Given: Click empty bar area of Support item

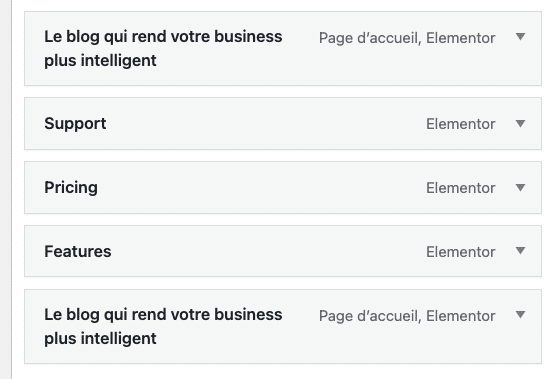Looking at the screenshot, I should [266, 124].
